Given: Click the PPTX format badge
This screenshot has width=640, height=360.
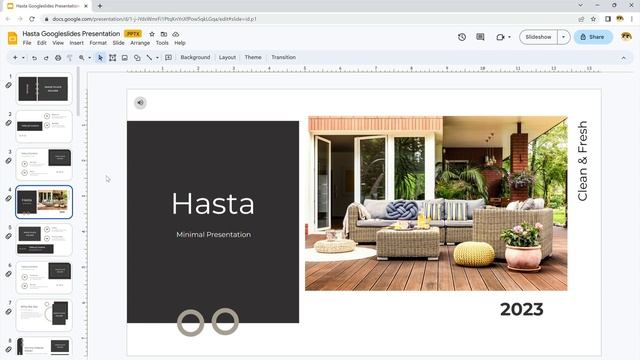Looking at the screenshot, I should pyautogui.click(x=133, y=34).
